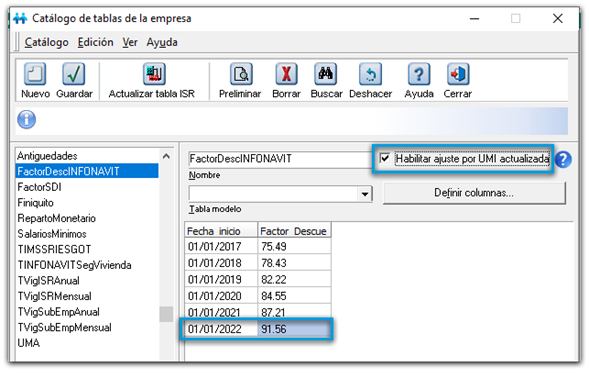Click the table list scroll-up arrow
Viewport: 589px width, 378px height.
166,156
